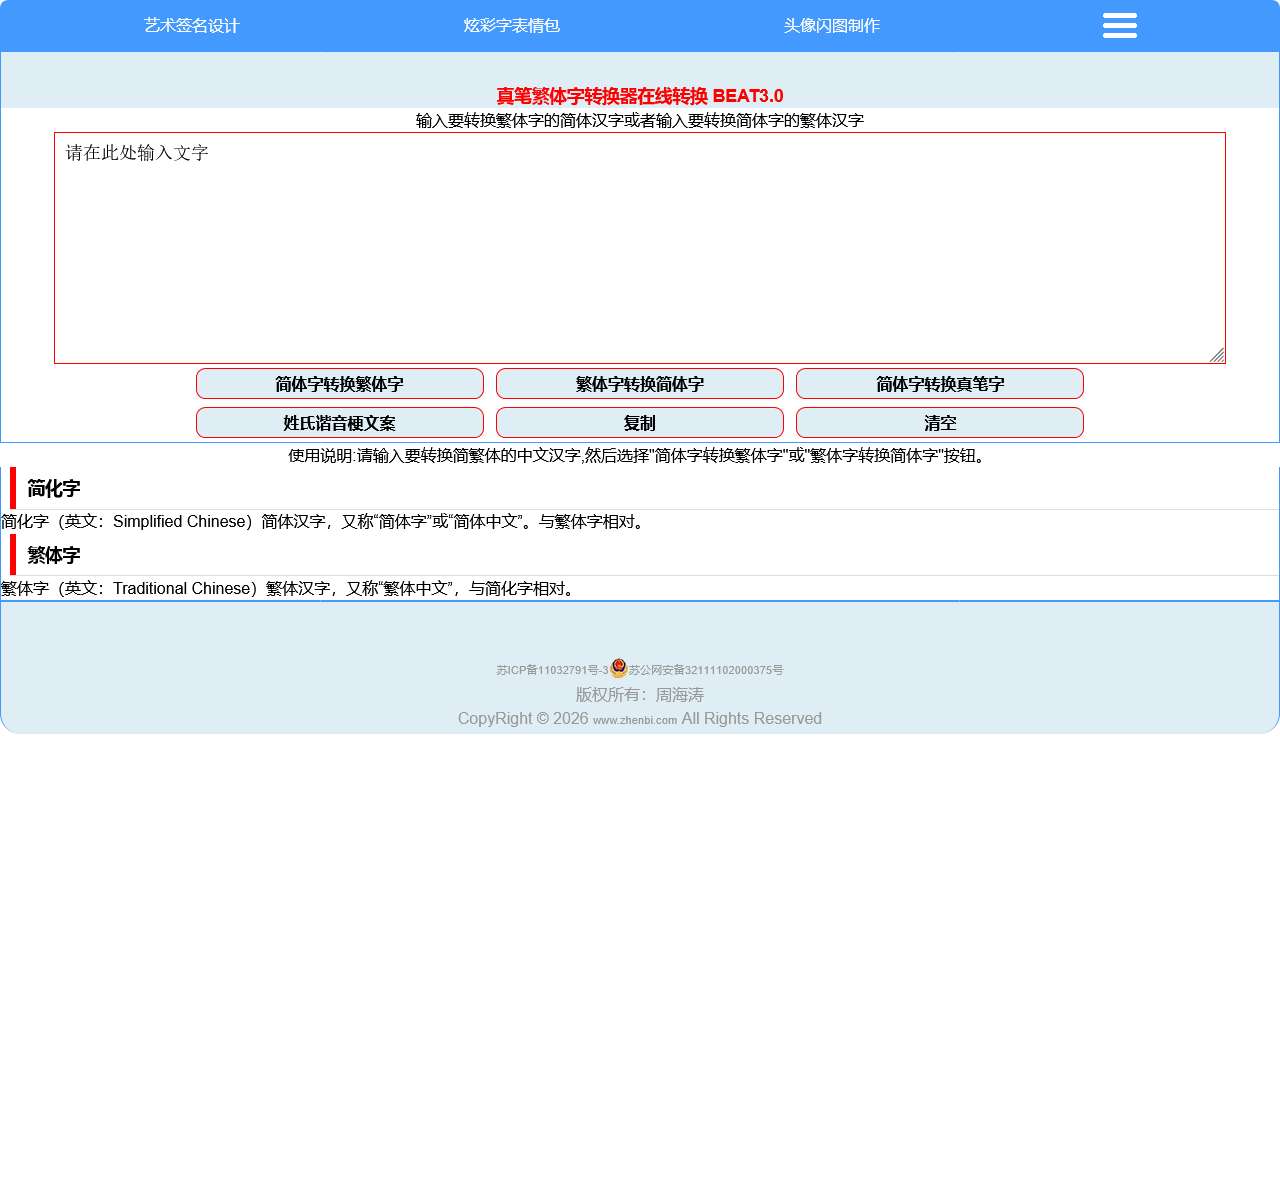Open the hamburger menu icon
This screenshot has width=1280, height=1195.
(1119, 26)
